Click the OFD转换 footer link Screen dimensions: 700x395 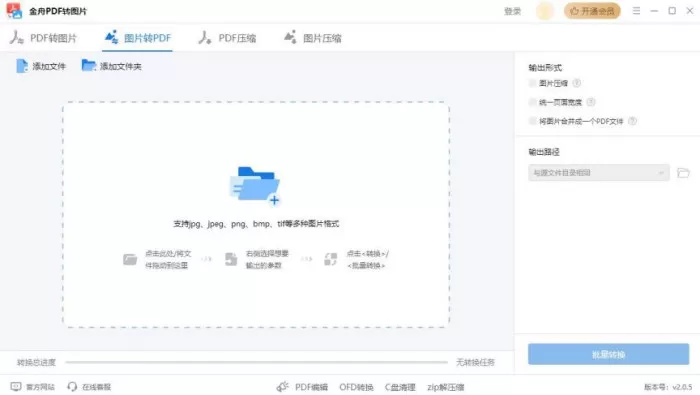tap(356, 387)
